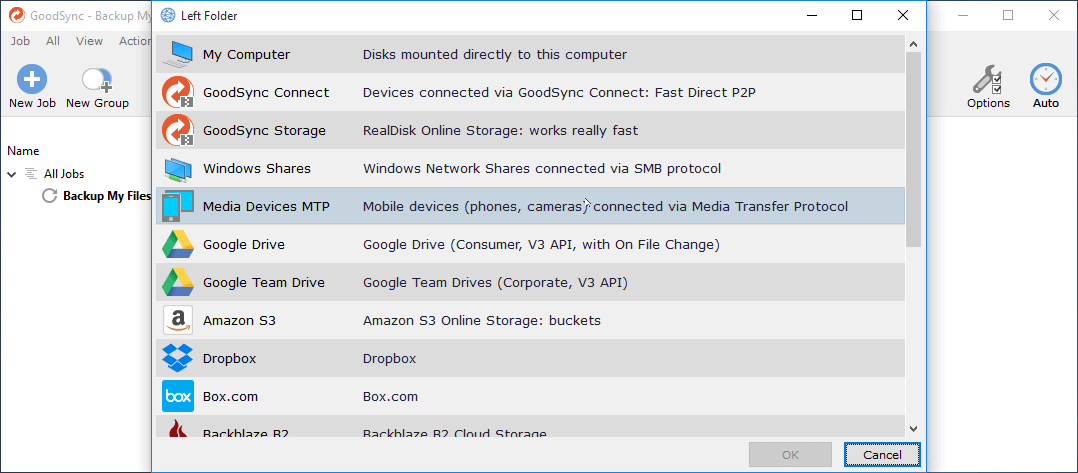
Task: Pick the GoodSync Storage icon
Action: pyautogui.click(x=178, y=131)
